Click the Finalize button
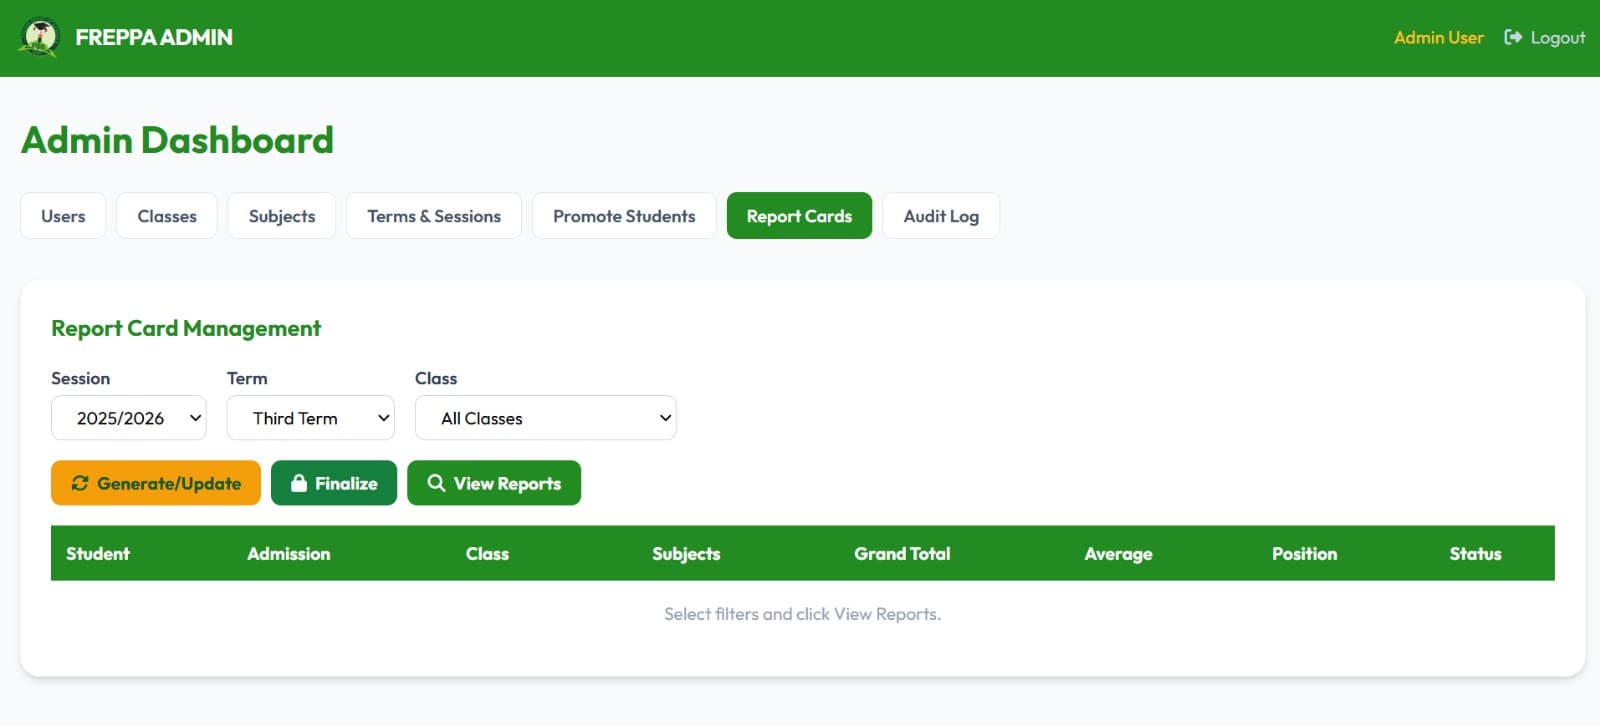Screen dimensions: 1600x726 pos(334,483)
